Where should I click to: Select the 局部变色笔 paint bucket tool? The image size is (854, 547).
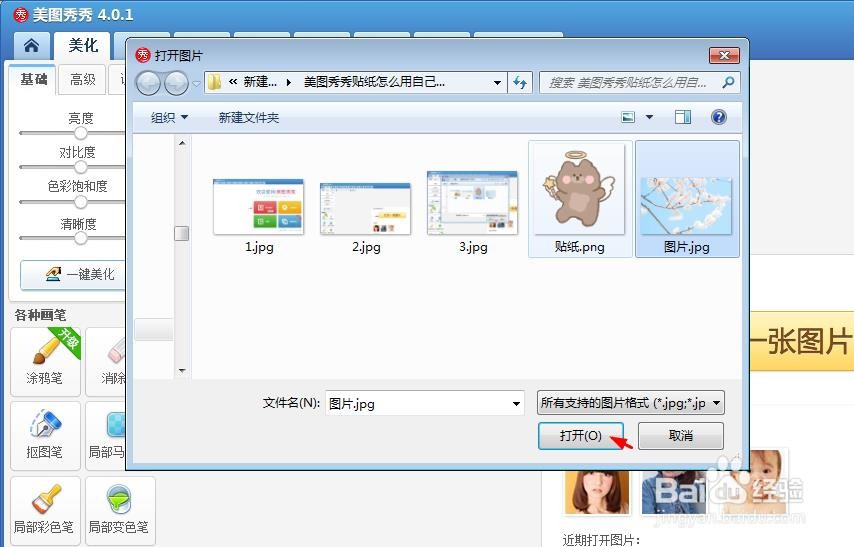pos(120,510)
